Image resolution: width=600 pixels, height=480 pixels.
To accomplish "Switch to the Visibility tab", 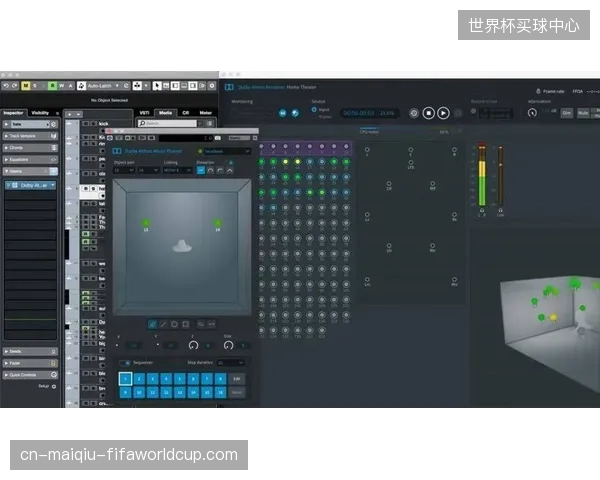I will [x=40, y=113].
